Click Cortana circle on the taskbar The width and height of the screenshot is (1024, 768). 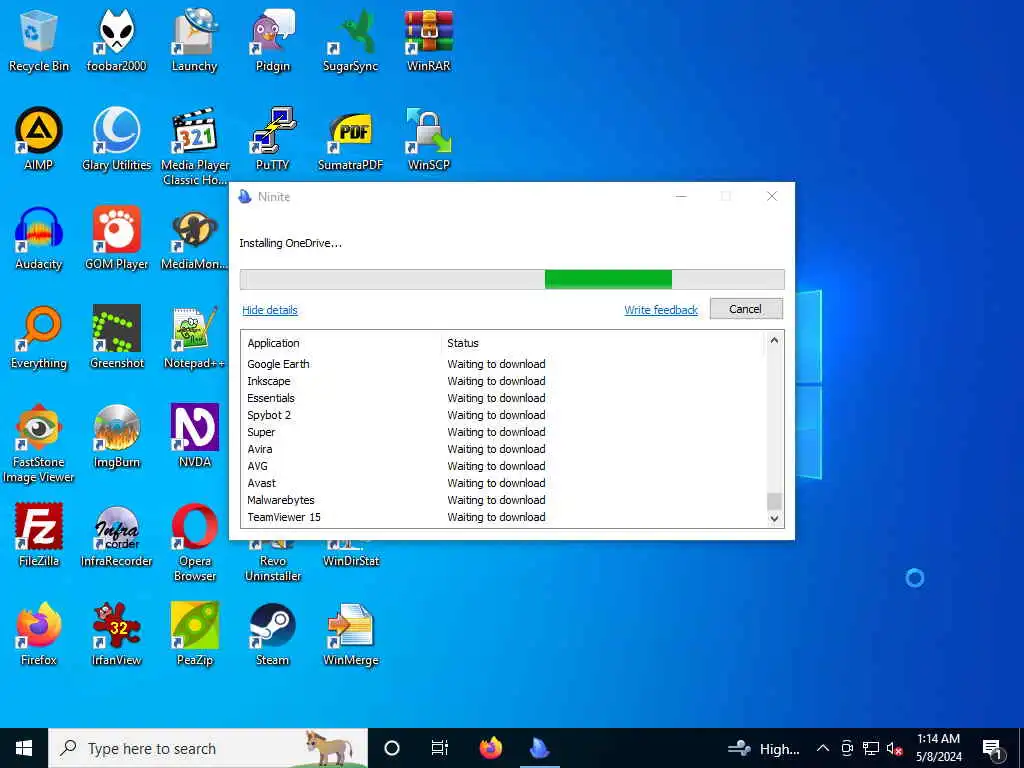coord(392,748)
